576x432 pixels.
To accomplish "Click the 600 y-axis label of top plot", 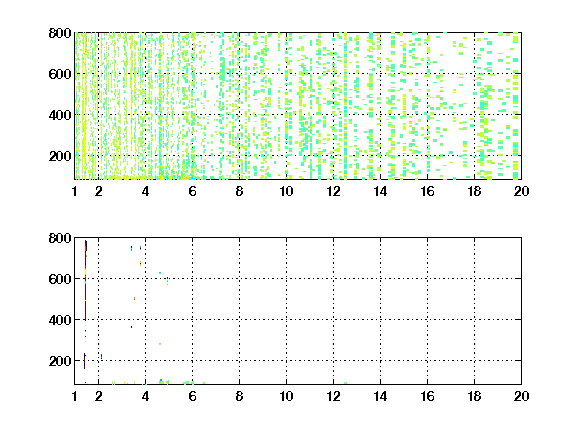I will (60, 74).
